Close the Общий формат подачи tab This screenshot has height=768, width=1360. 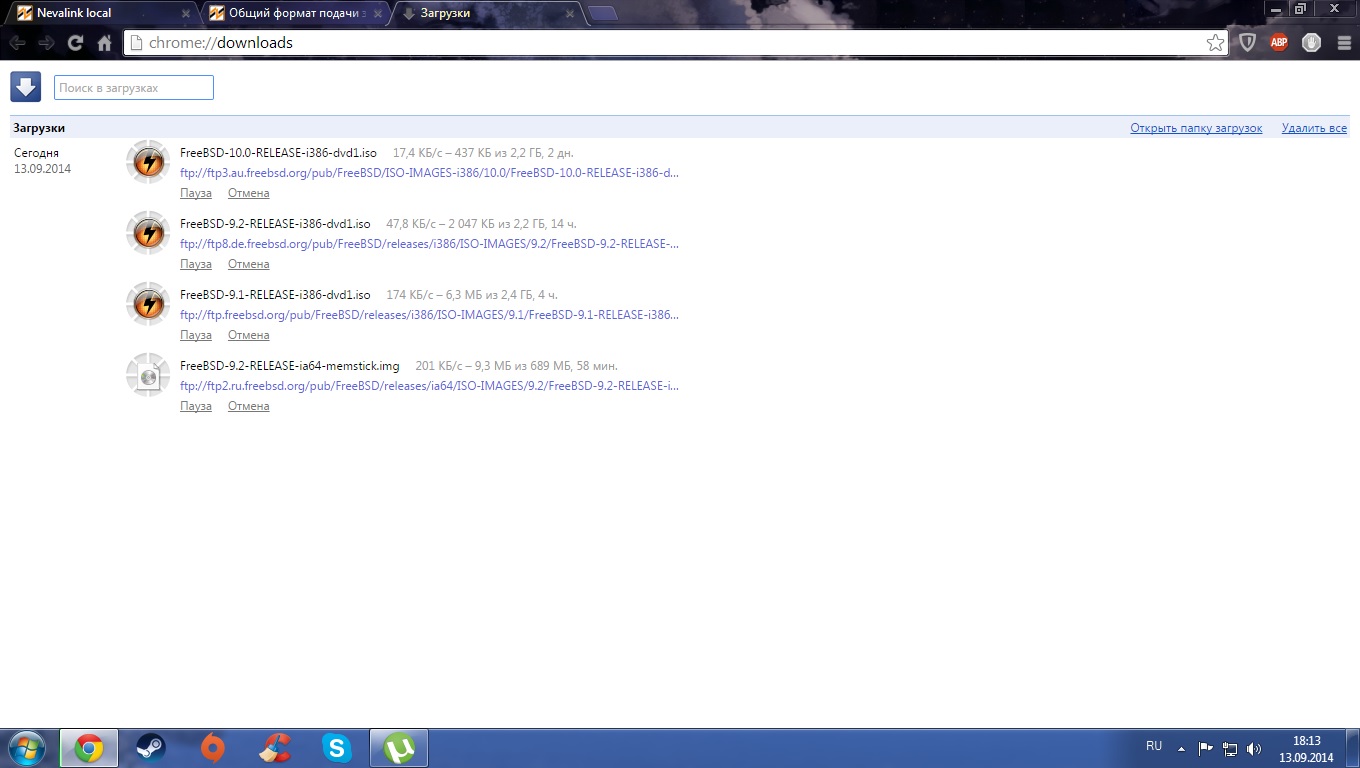point(377,14)
